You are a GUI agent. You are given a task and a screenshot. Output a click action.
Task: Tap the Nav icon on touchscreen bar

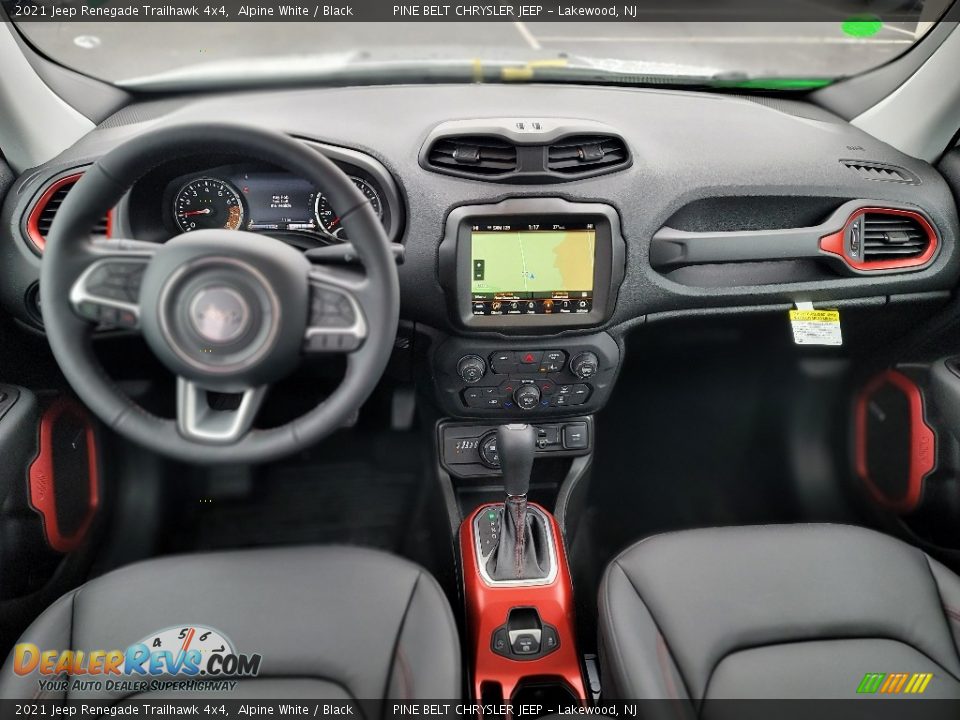tap(548, 306)
